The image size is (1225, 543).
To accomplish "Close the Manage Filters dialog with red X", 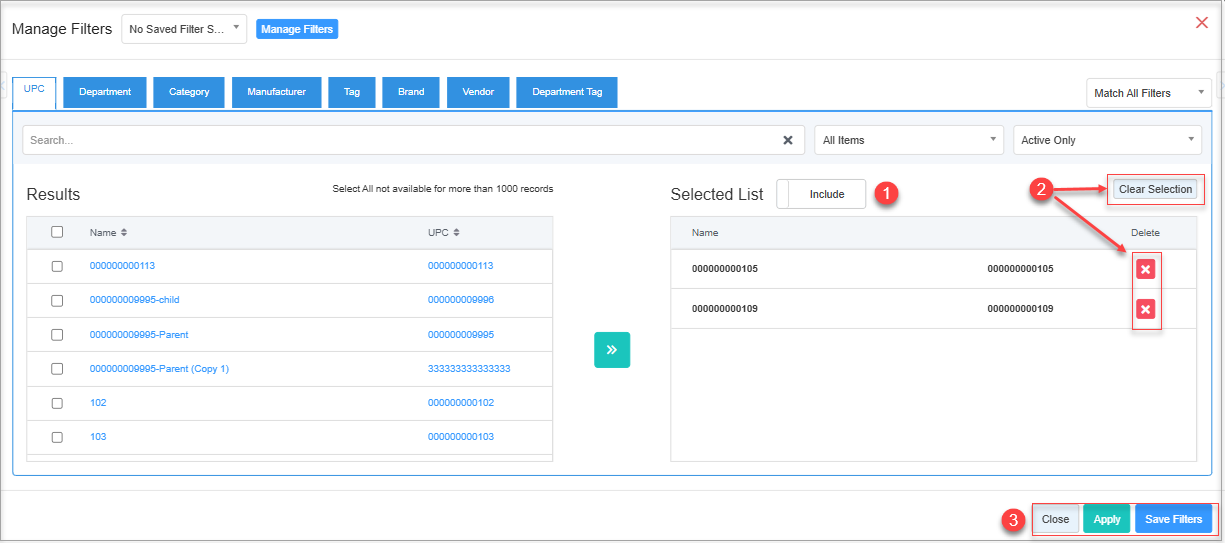I will coord(1202,23).
